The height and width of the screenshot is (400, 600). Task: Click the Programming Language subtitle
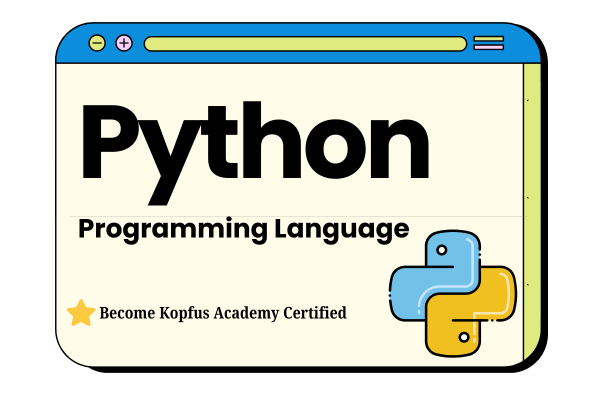[x=243, y=230]
